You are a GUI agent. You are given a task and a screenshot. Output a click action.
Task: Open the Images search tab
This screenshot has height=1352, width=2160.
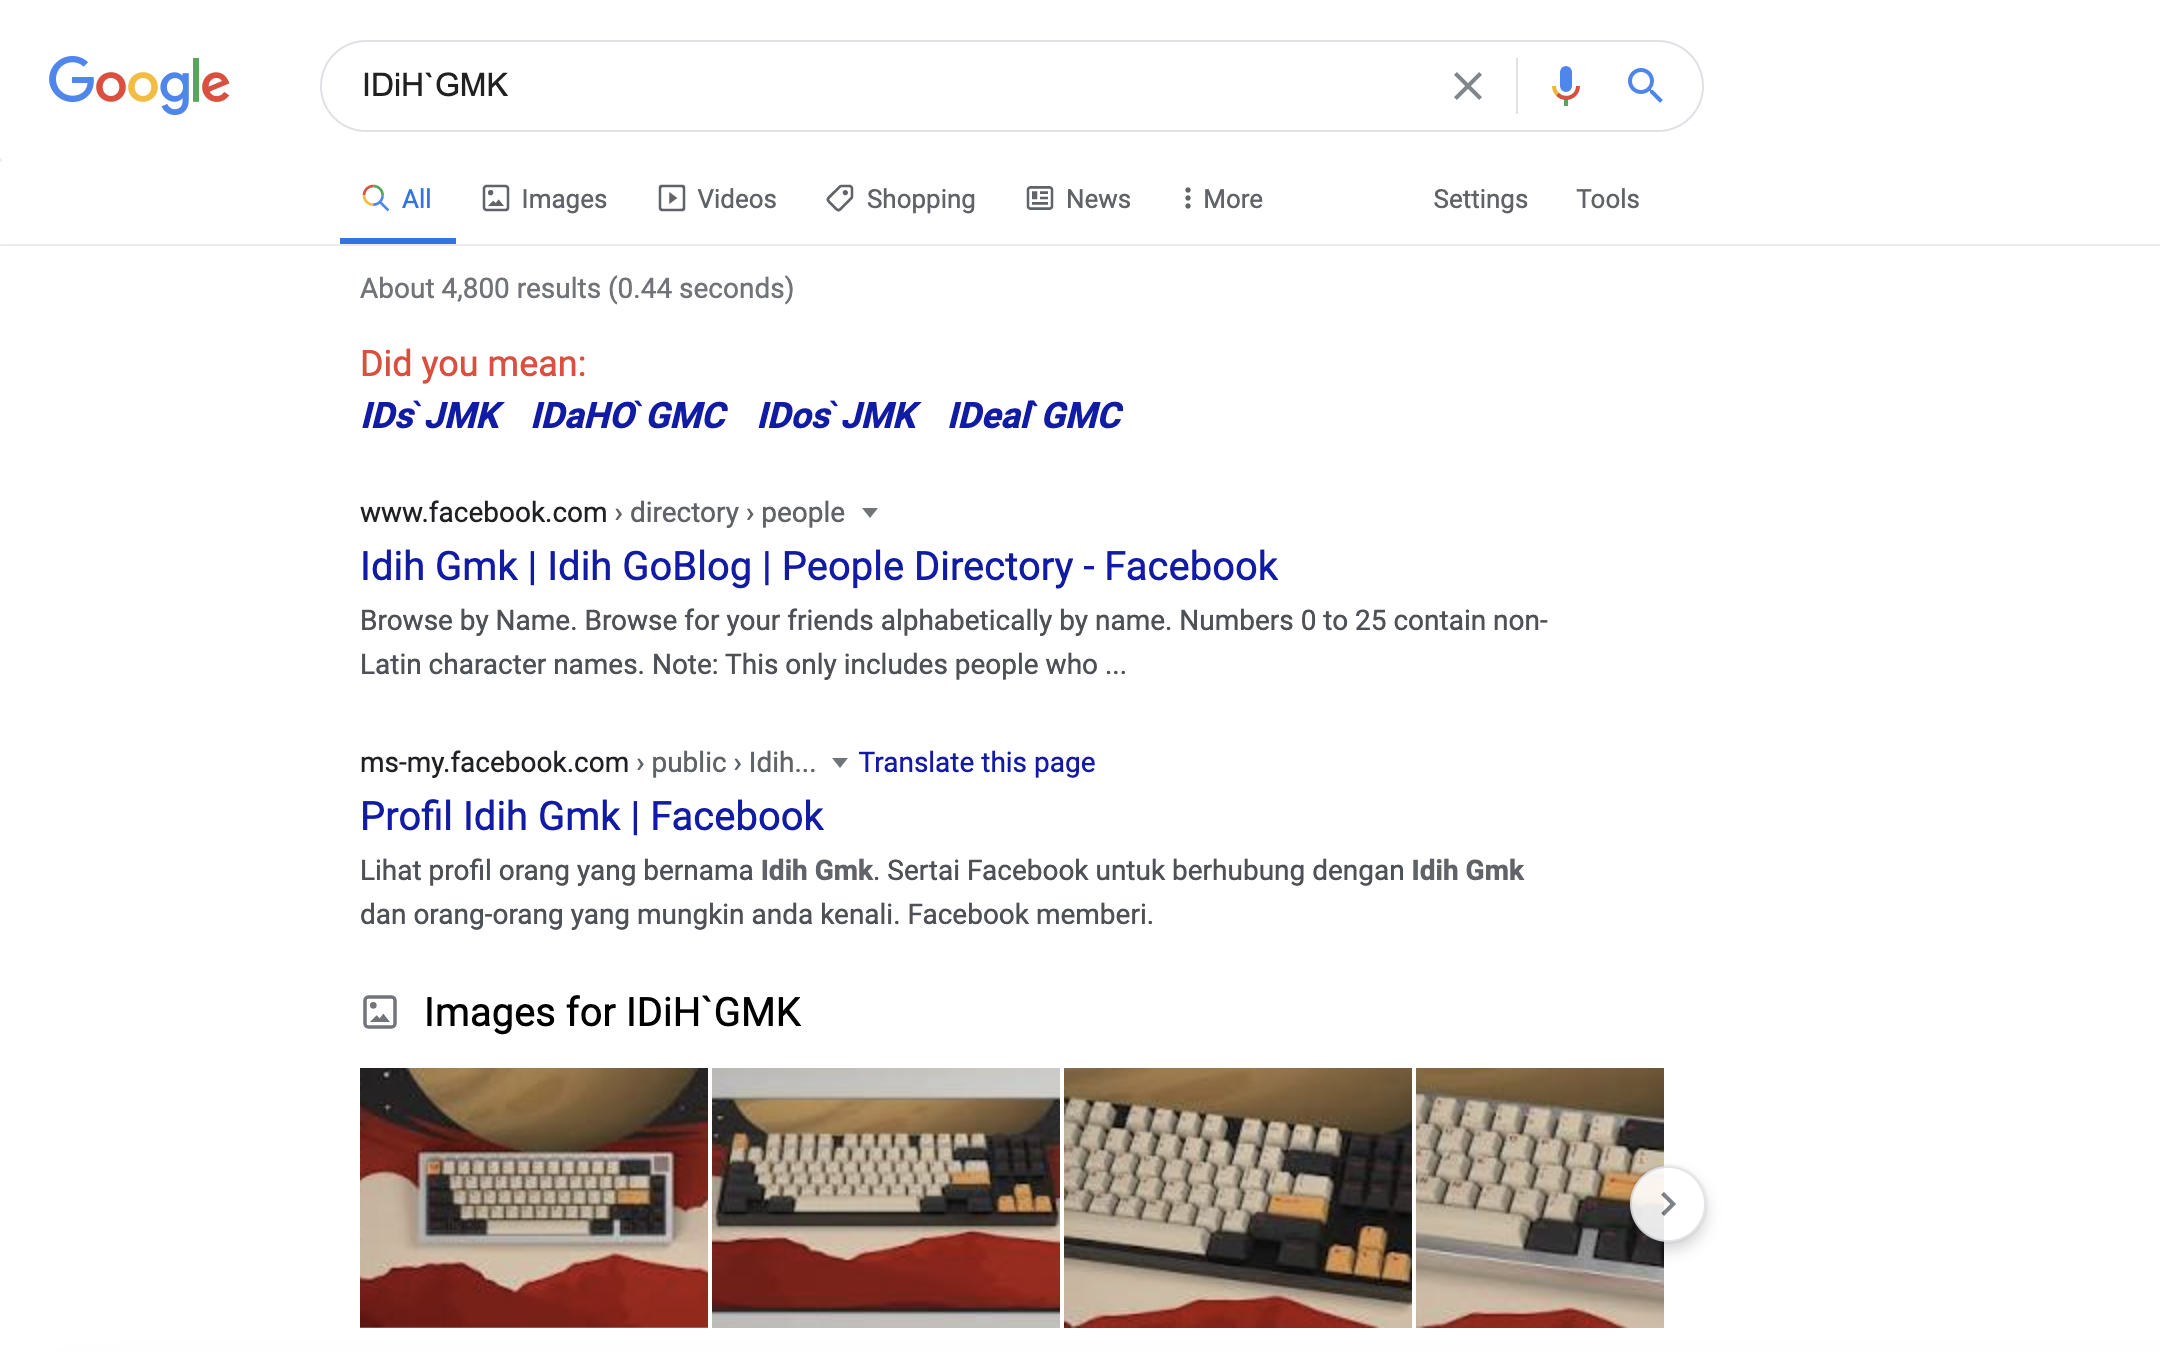(562, 198)
